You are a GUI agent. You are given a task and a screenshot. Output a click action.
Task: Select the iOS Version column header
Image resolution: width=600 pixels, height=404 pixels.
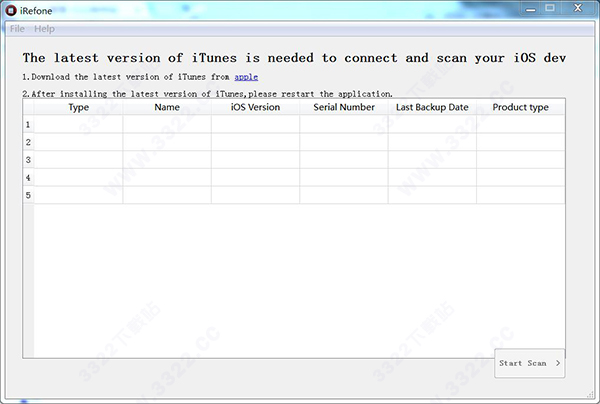(x=255, y=107)
